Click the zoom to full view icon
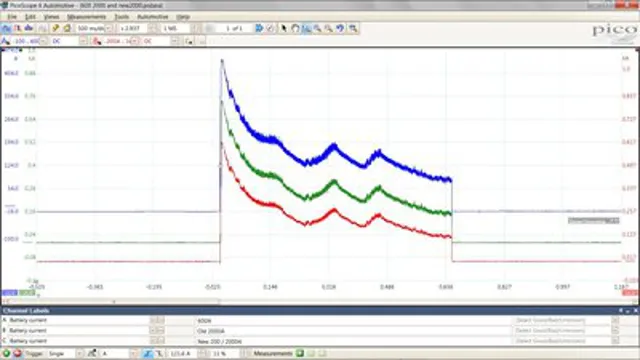 tap(353, 28)
